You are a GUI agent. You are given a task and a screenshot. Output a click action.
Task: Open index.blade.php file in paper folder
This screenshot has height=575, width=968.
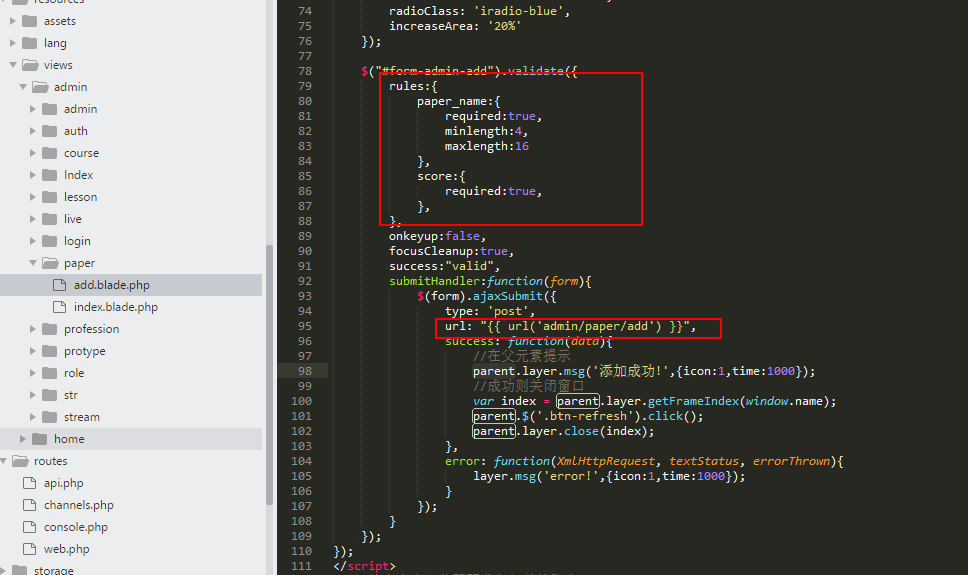click(115, 307)
